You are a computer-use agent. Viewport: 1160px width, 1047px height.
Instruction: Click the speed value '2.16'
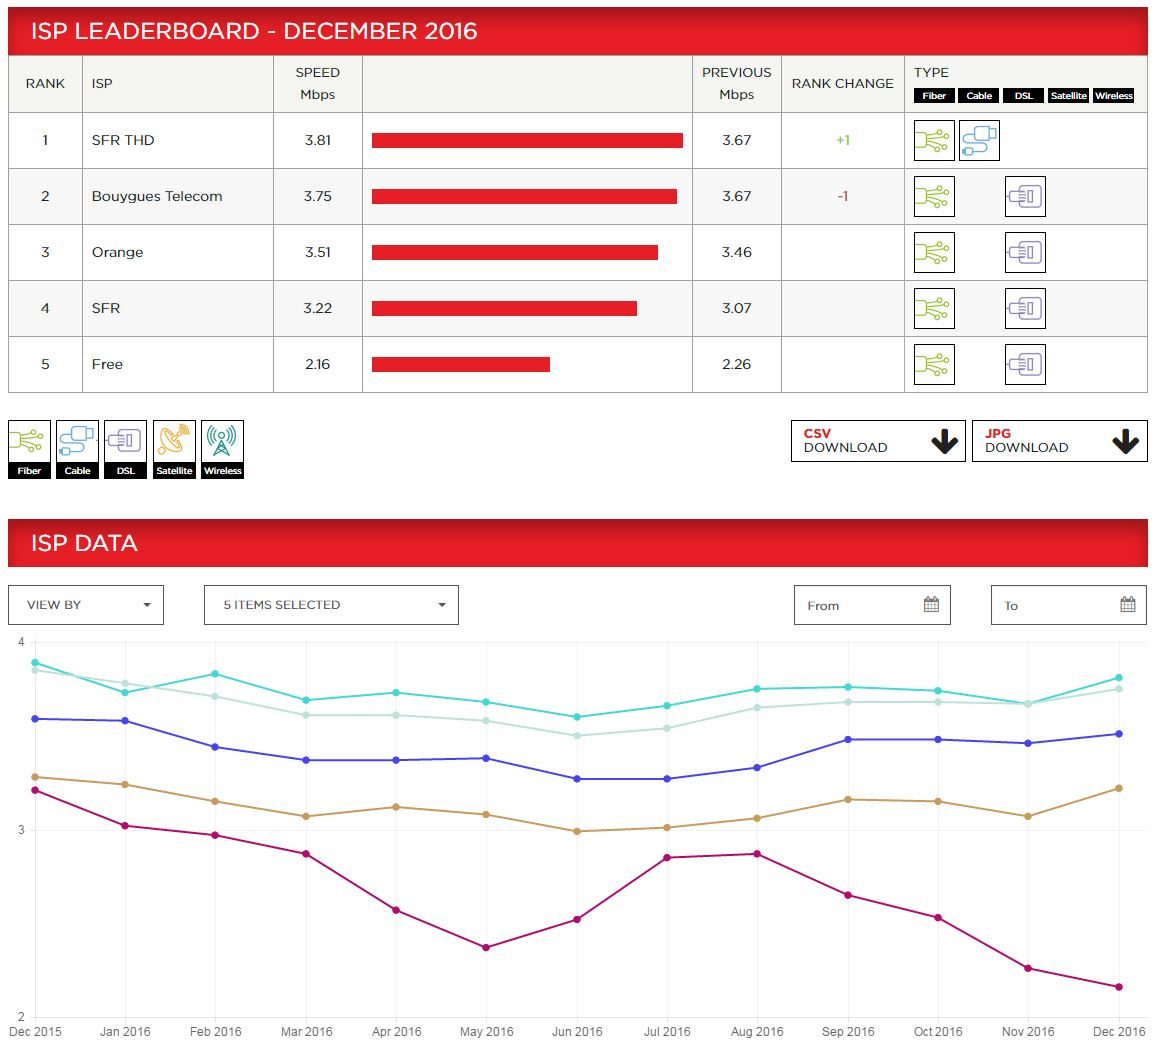click(317, 364)
